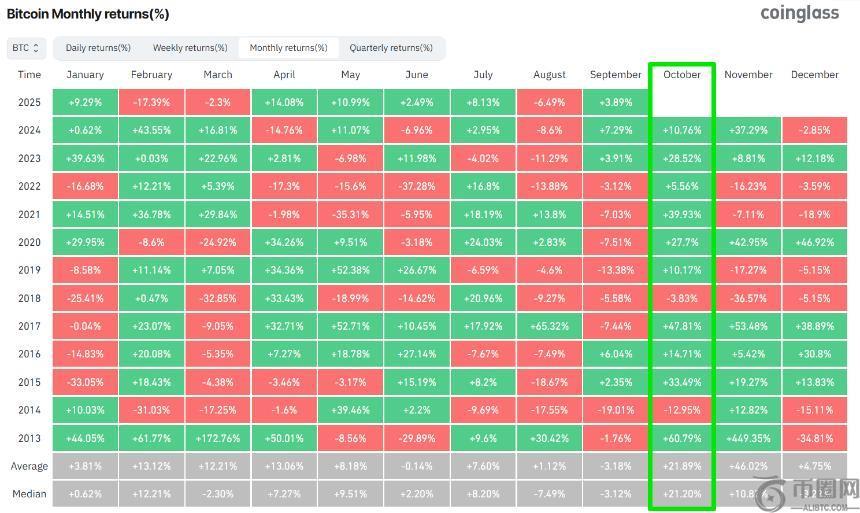Click the Time column header
Screen dimensions: 860x513
(x=30, y=75)
